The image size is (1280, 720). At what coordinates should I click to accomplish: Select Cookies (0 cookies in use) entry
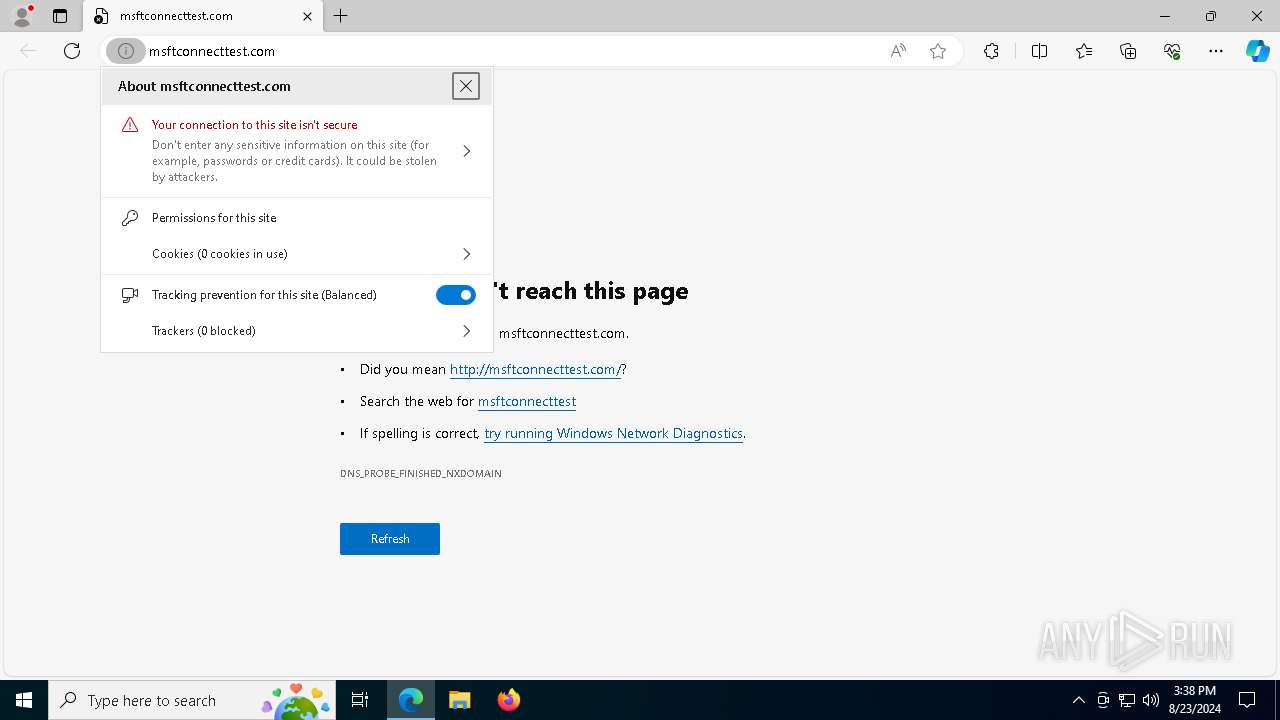[297, 254]
